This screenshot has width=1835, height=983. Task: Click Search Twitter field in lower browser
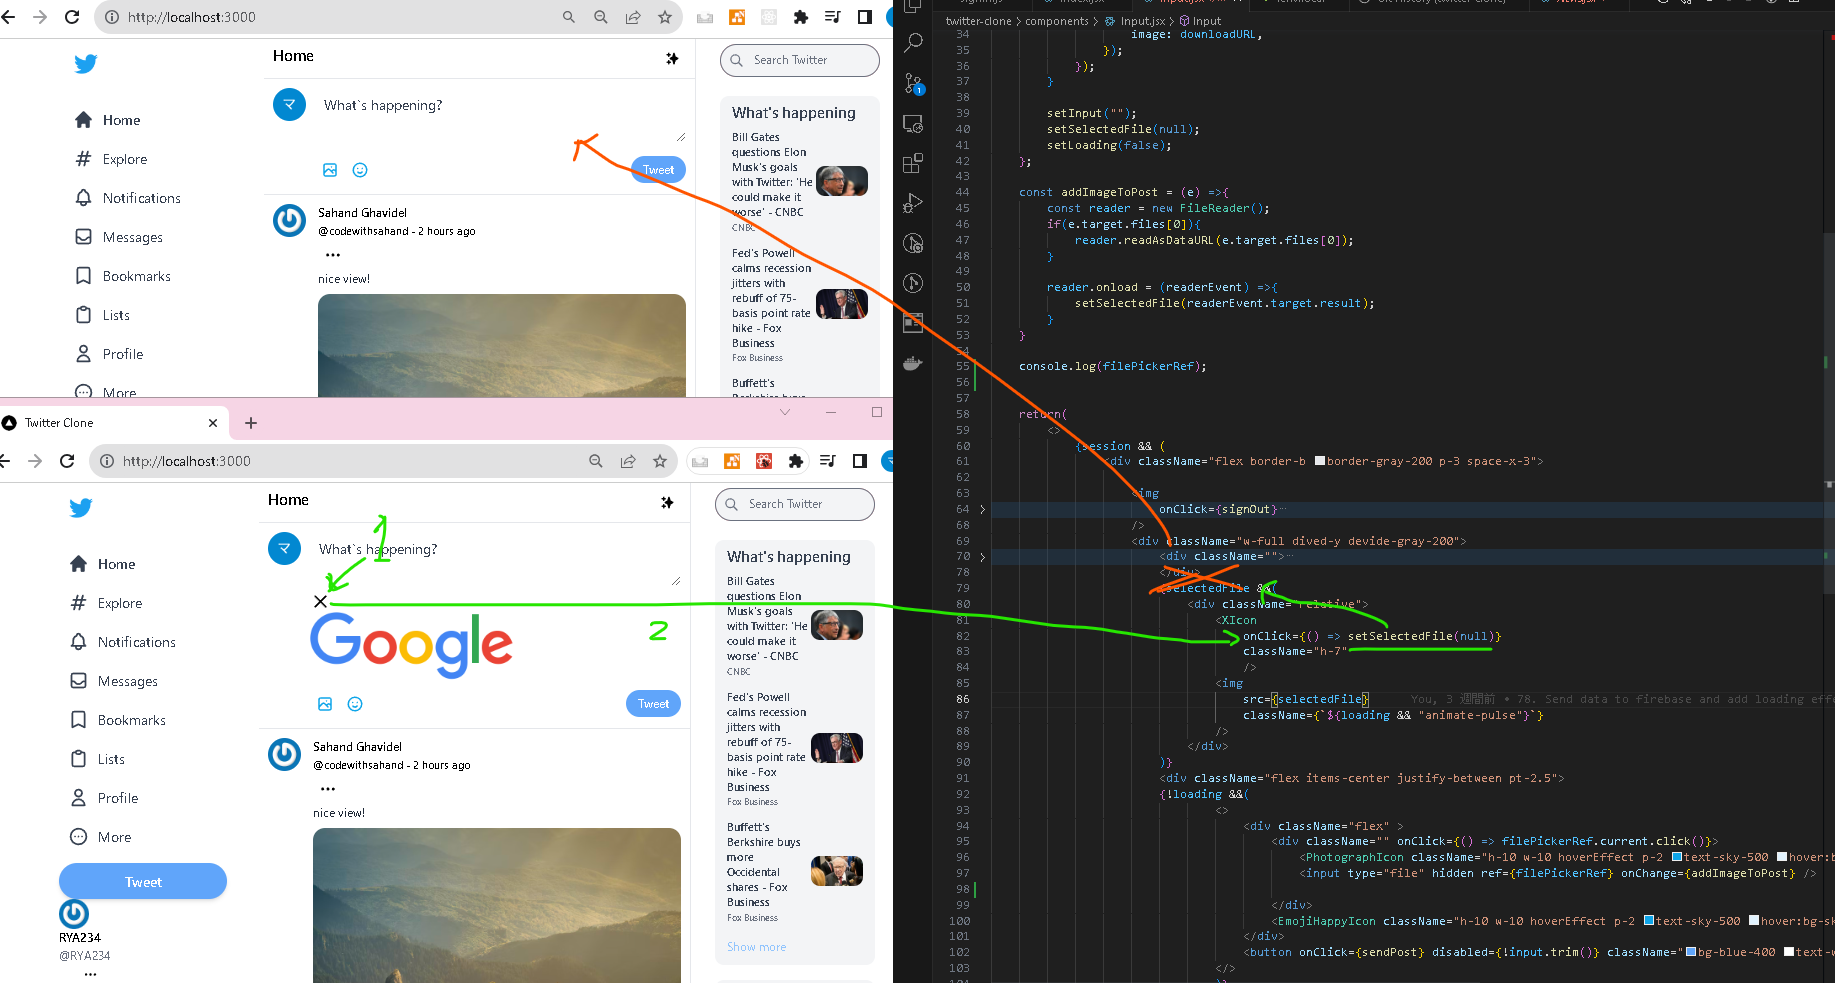tap(795, 504)
